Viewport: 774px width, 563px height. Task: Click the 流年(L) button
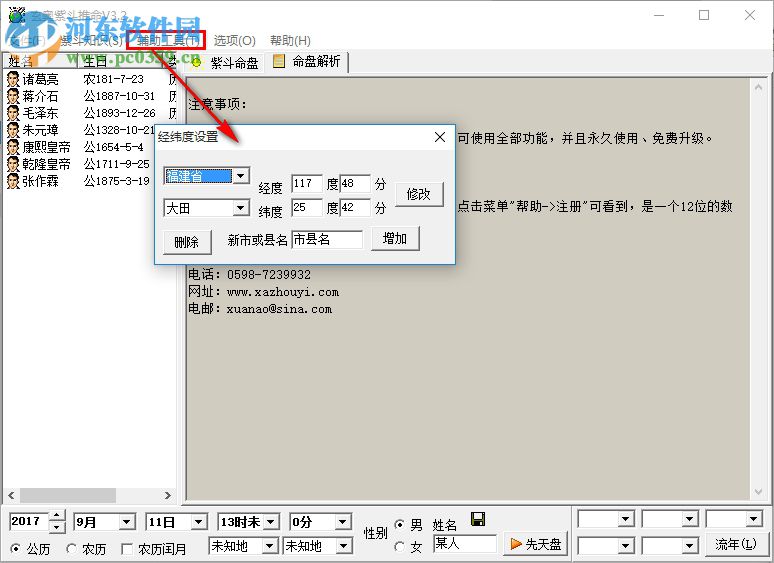[736, 544]
